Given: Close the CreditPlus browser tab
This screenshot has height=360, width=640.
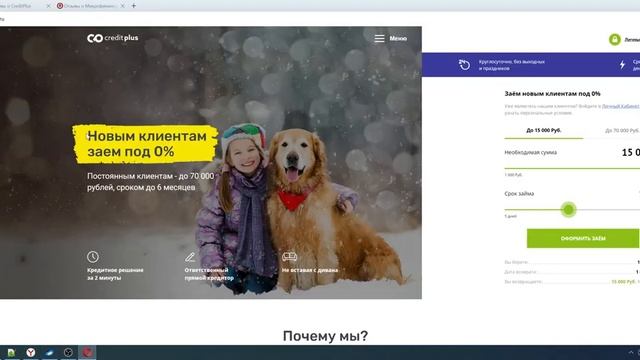Looking at the screenshot, I should click(x=49, y=6).
